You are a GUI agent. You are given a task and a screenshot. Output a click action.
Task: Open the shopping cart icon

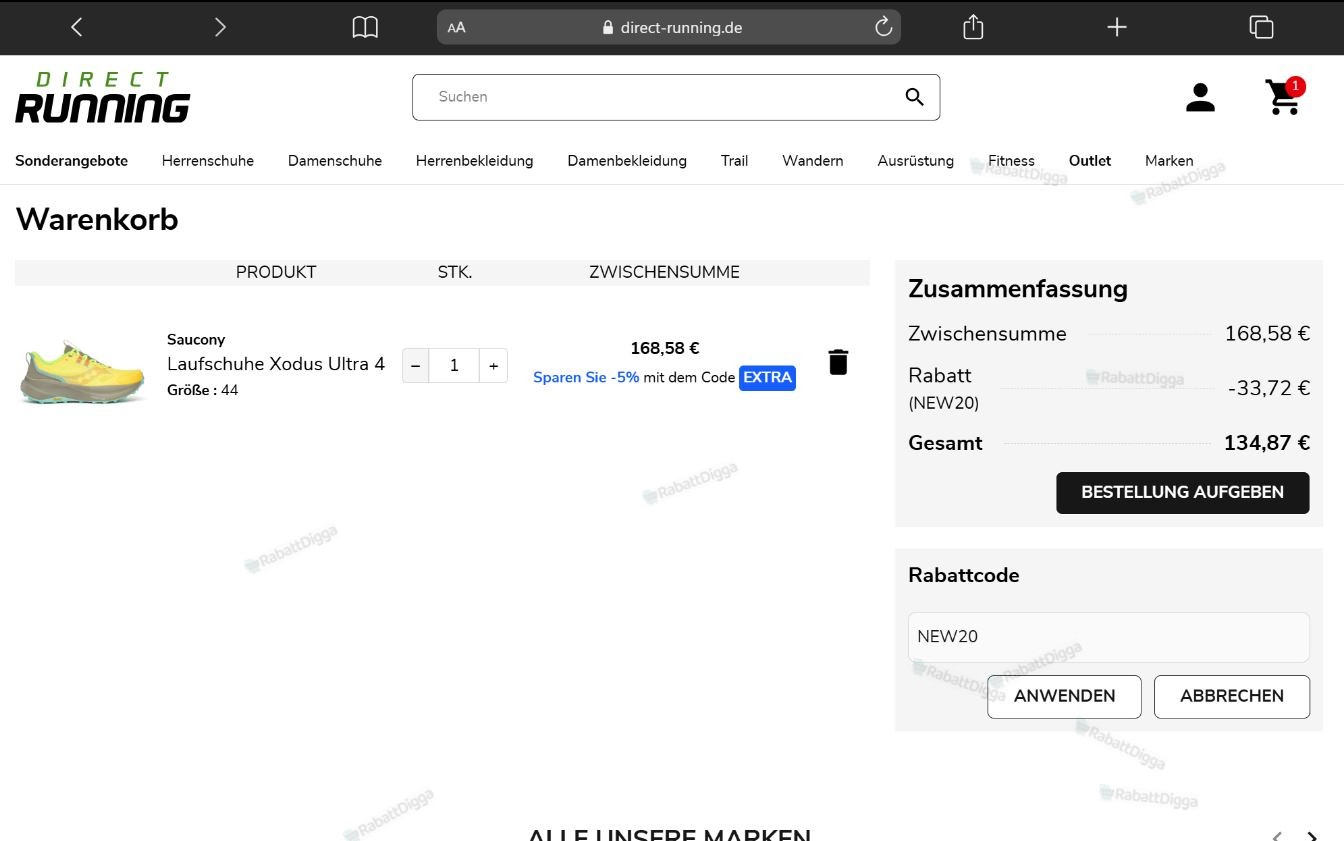coord(1284,96)
